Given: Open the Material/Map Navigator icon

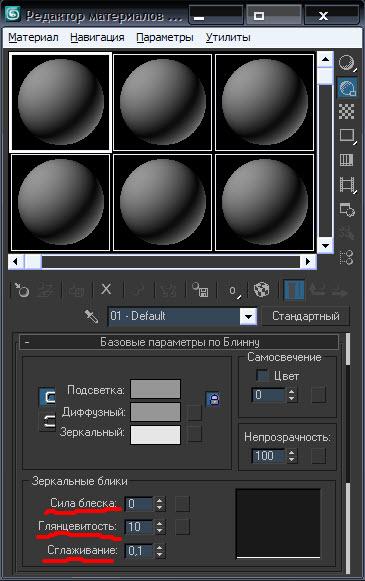Looking at the screenshot, I should coord(347,258).
